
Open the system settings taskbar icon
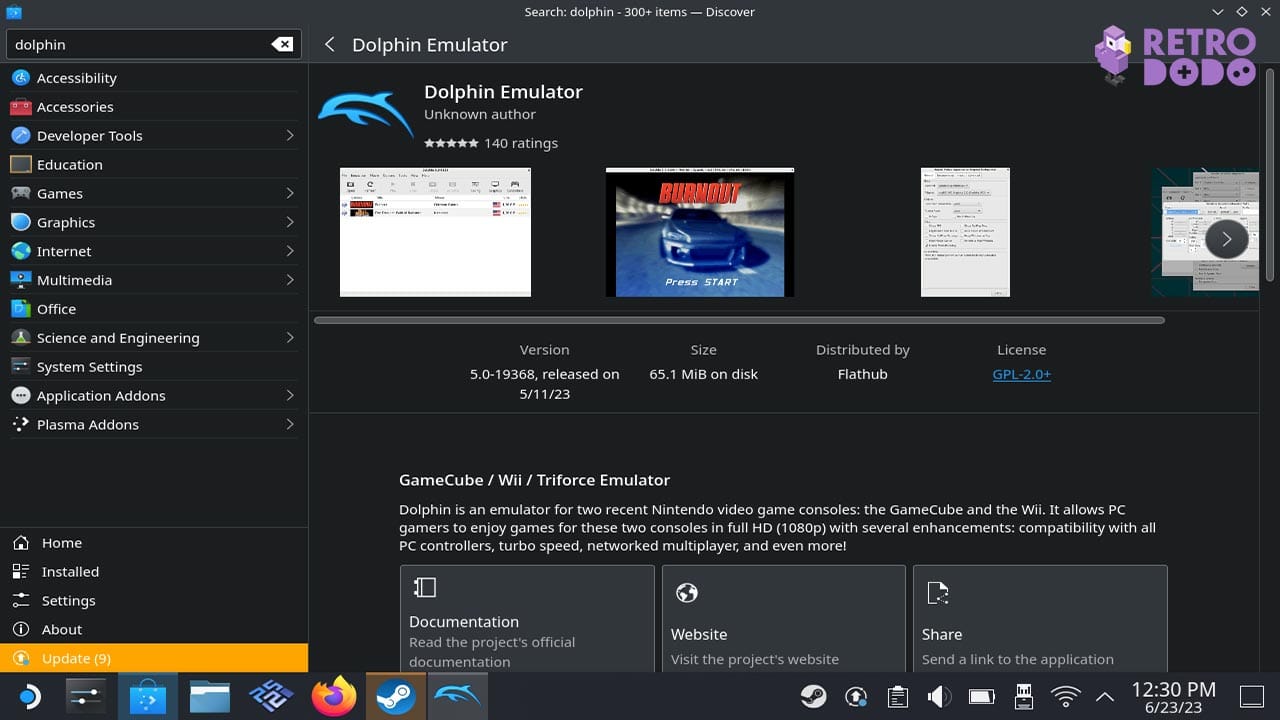click(86, 697)
